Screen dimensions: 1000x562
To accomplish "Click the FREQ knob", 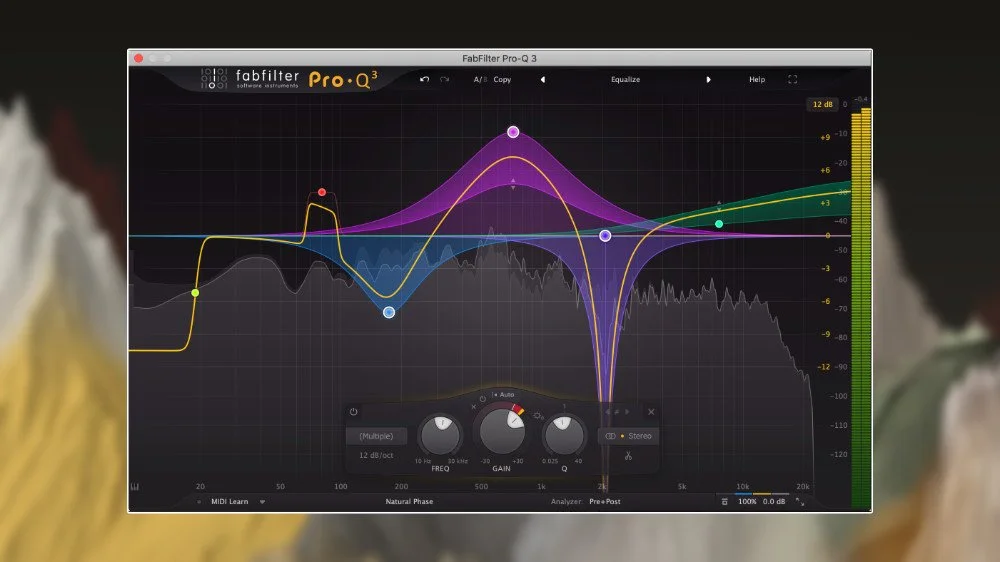I will click(x=440, y=435).
